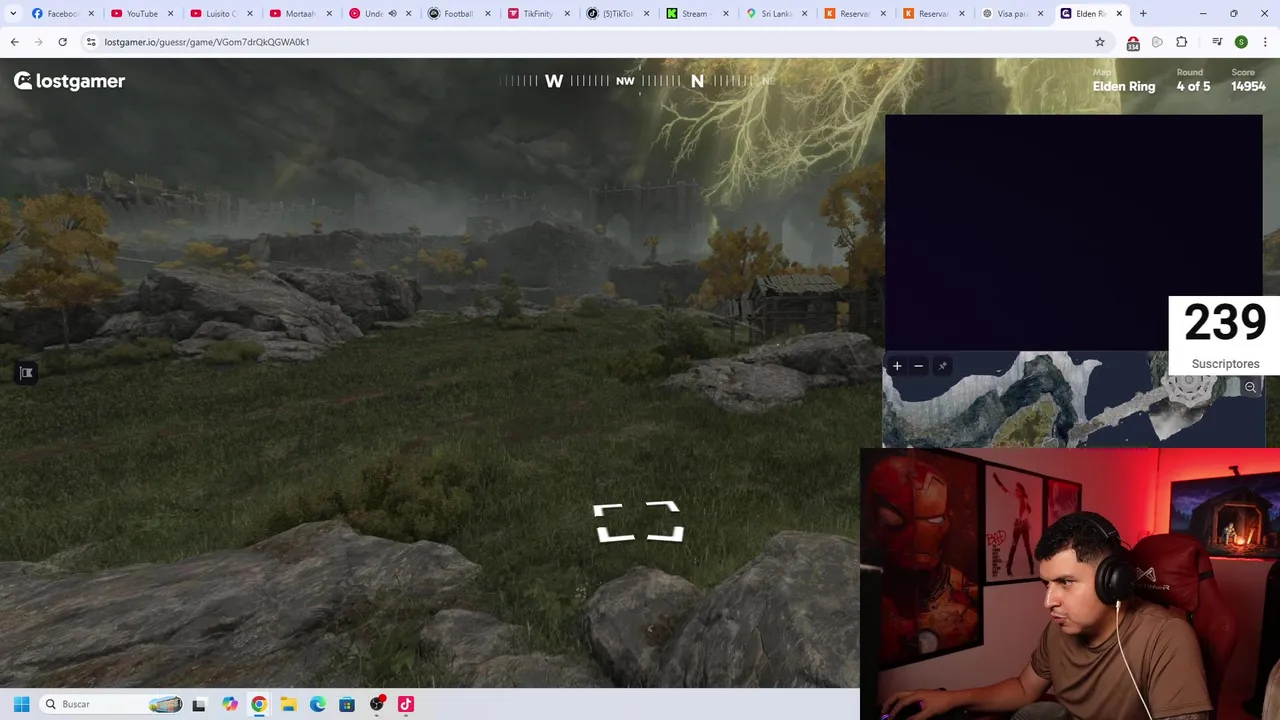Click the compass bar heading N
The width and height of the screenshot is (1280, 720).
click(697, 81)
